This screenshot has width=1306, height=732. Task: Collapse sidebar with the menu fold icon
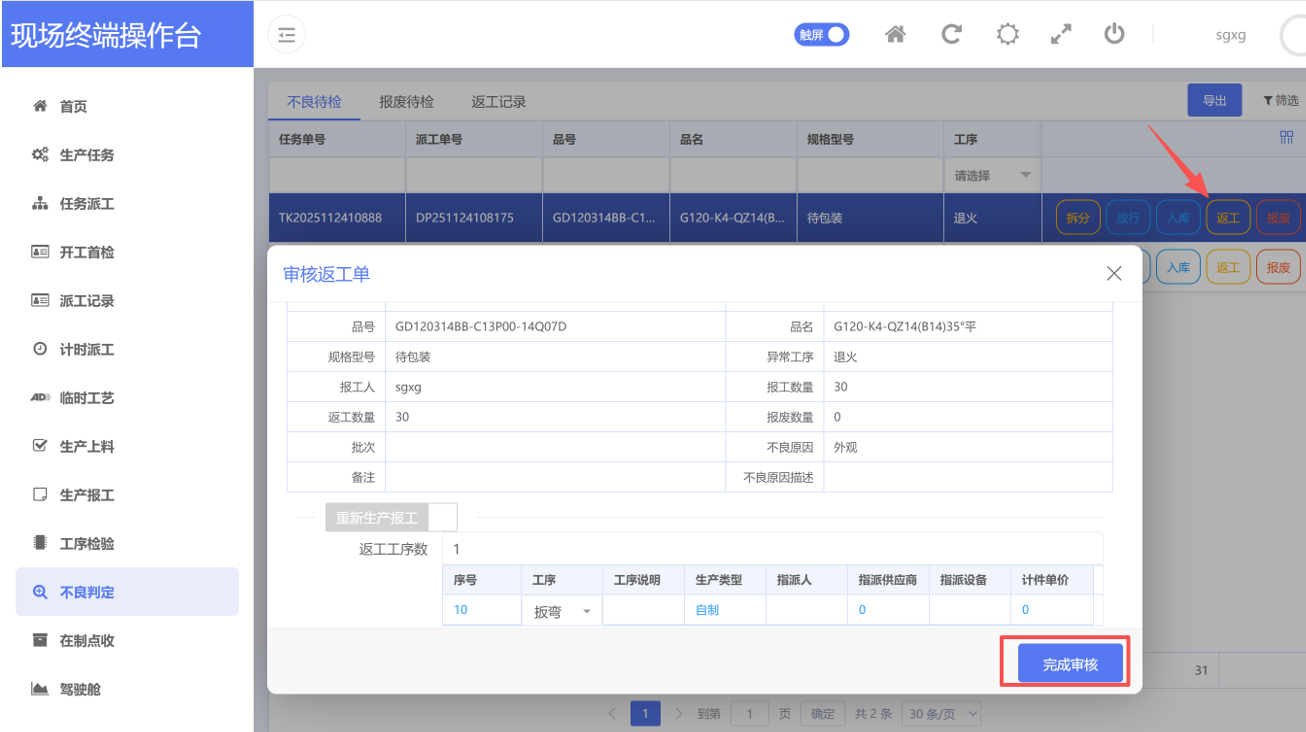coord(287,35)
